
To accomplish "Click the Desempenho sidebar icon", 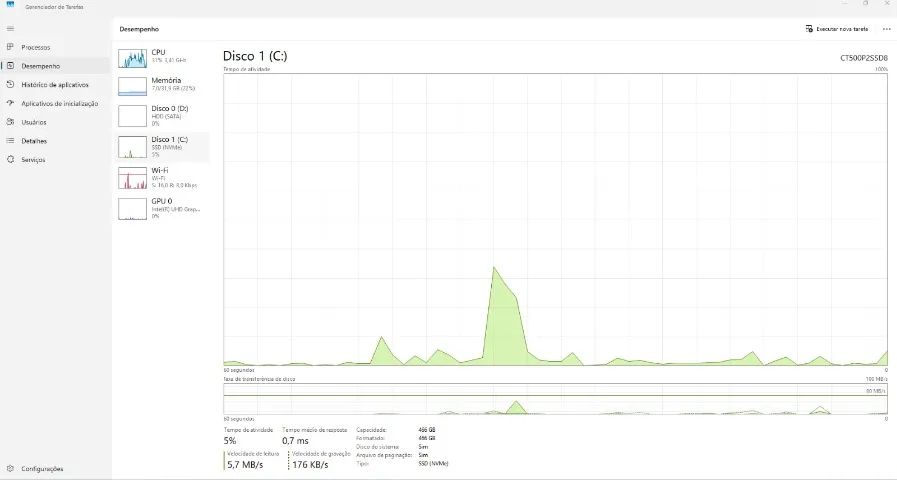I will tap(10, 66).
